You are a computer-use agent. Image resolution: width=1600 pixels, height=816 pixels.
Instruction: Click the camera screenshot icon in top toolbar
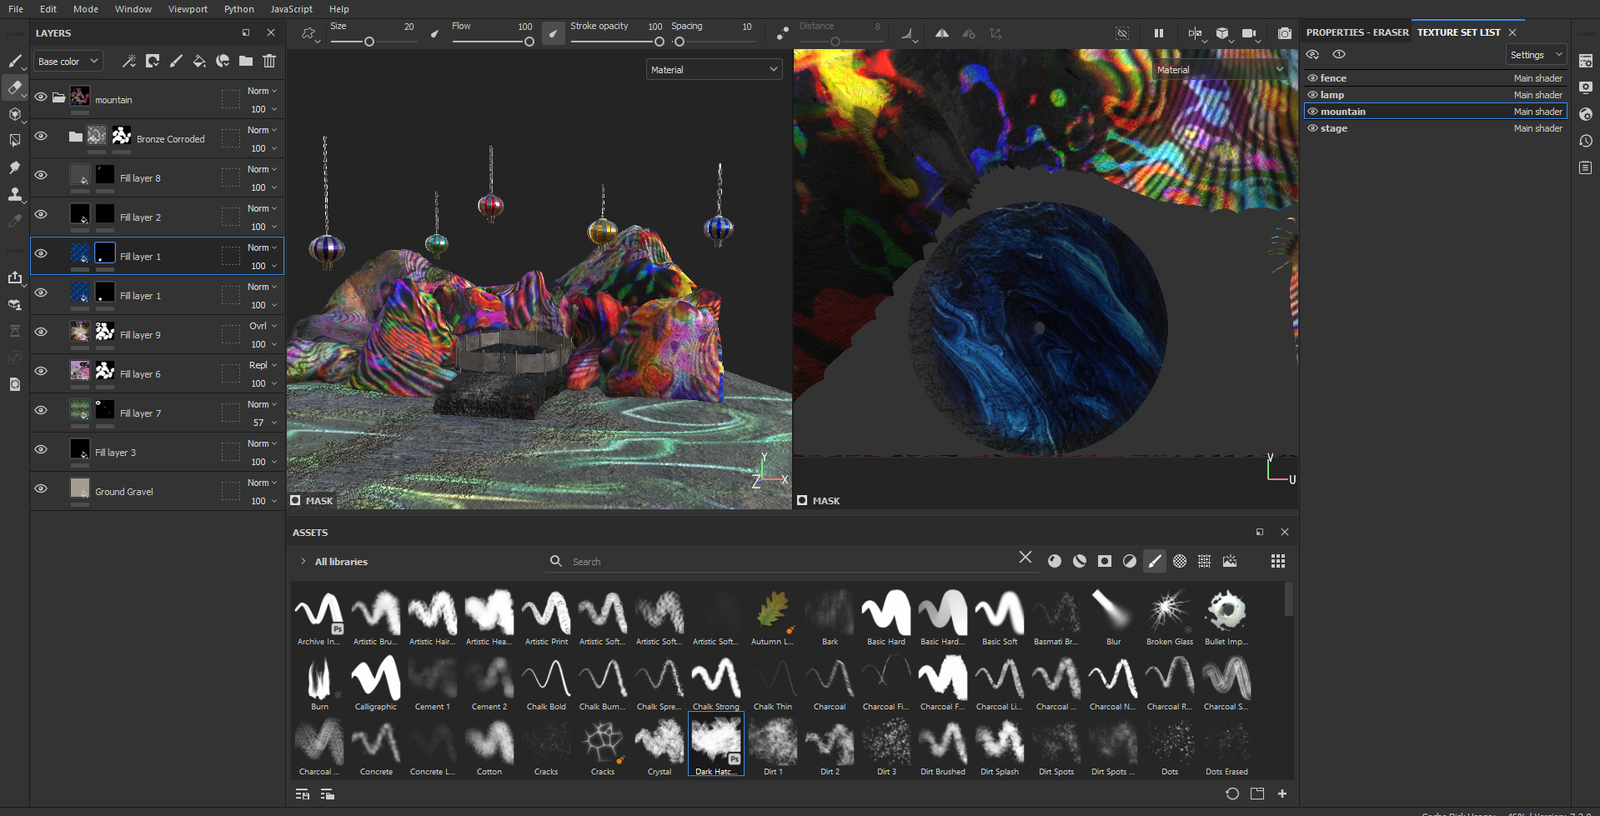1284,33
